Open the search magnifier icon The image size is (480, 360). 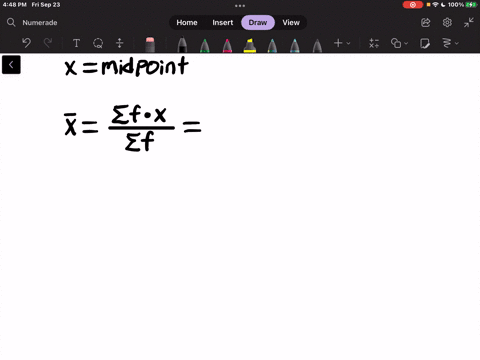click(11, 22)
